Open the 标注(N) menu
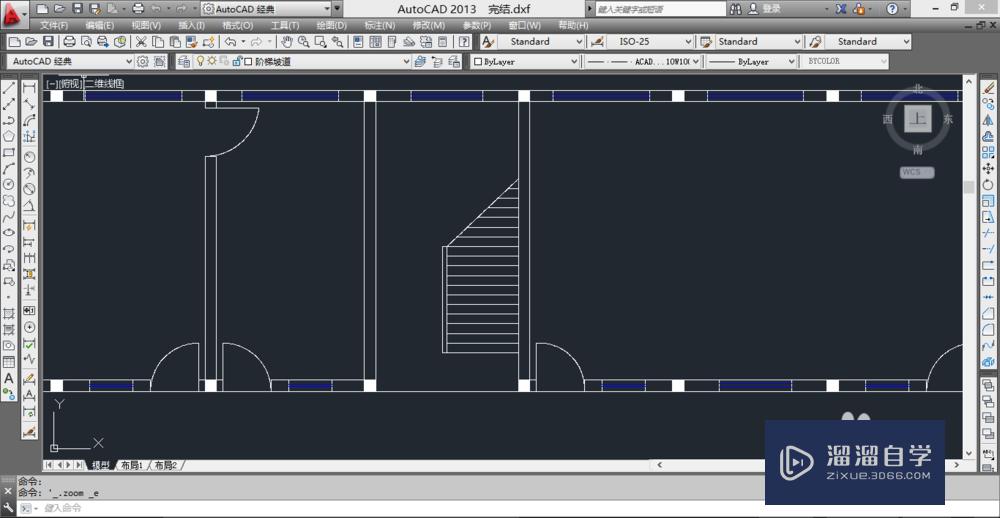This screenshot has height=518, width=1000. click(379, 26)
